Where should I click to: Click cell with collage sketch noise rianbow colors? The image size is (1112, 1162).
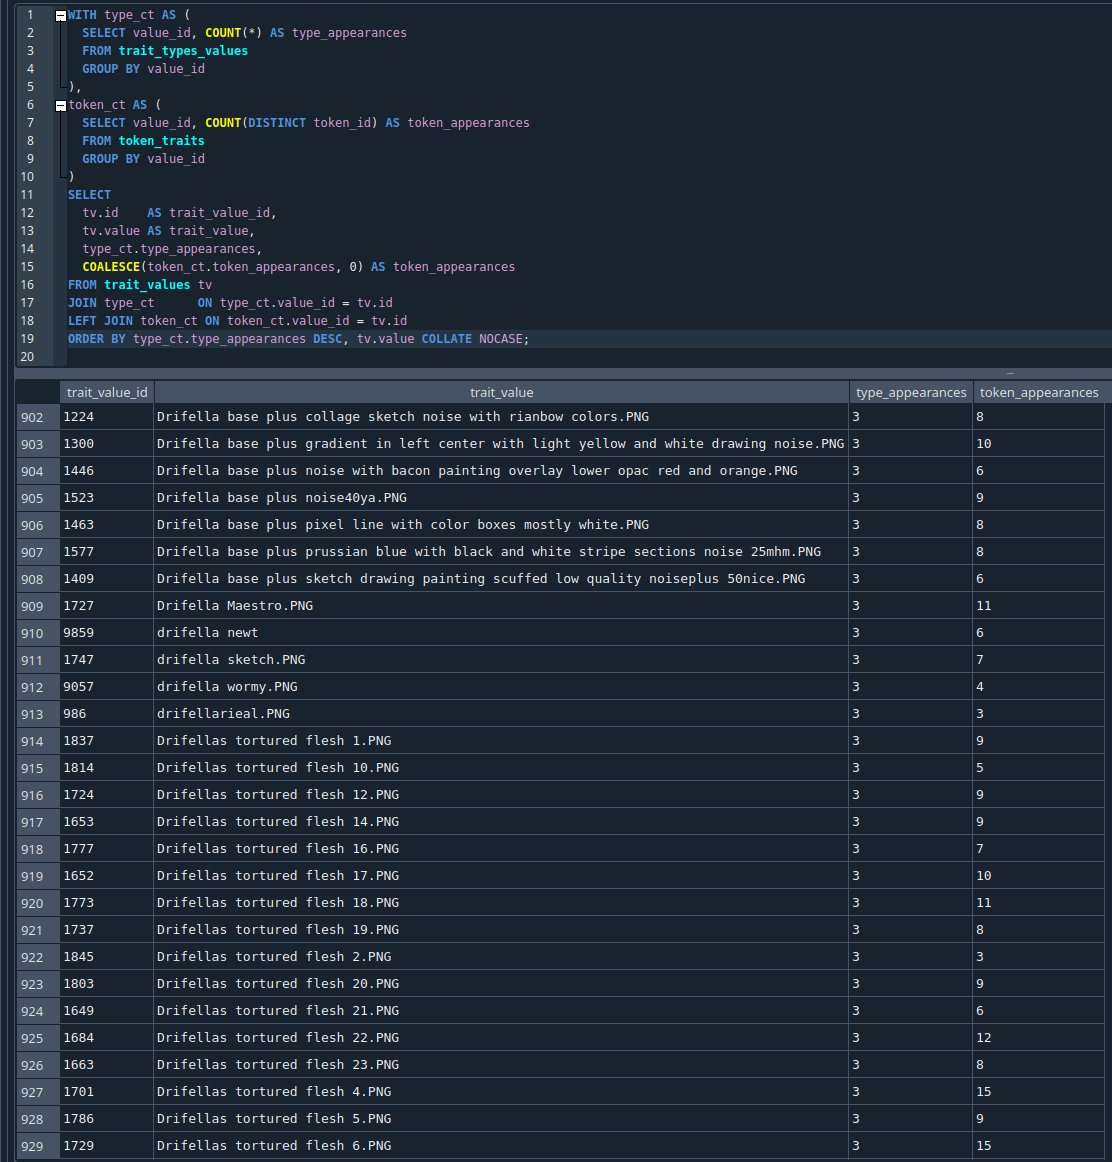501,417
